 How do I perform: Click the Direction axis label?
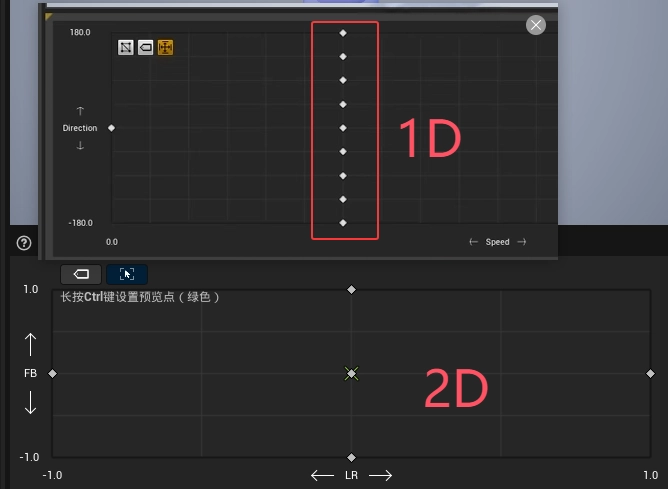pos(80,128)
